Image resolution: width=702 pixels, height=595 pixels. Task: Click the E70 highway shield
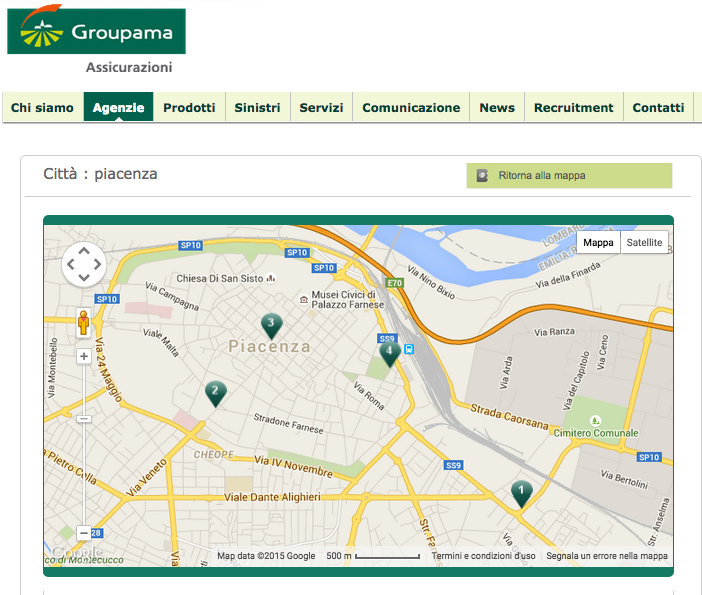[395, 283]
